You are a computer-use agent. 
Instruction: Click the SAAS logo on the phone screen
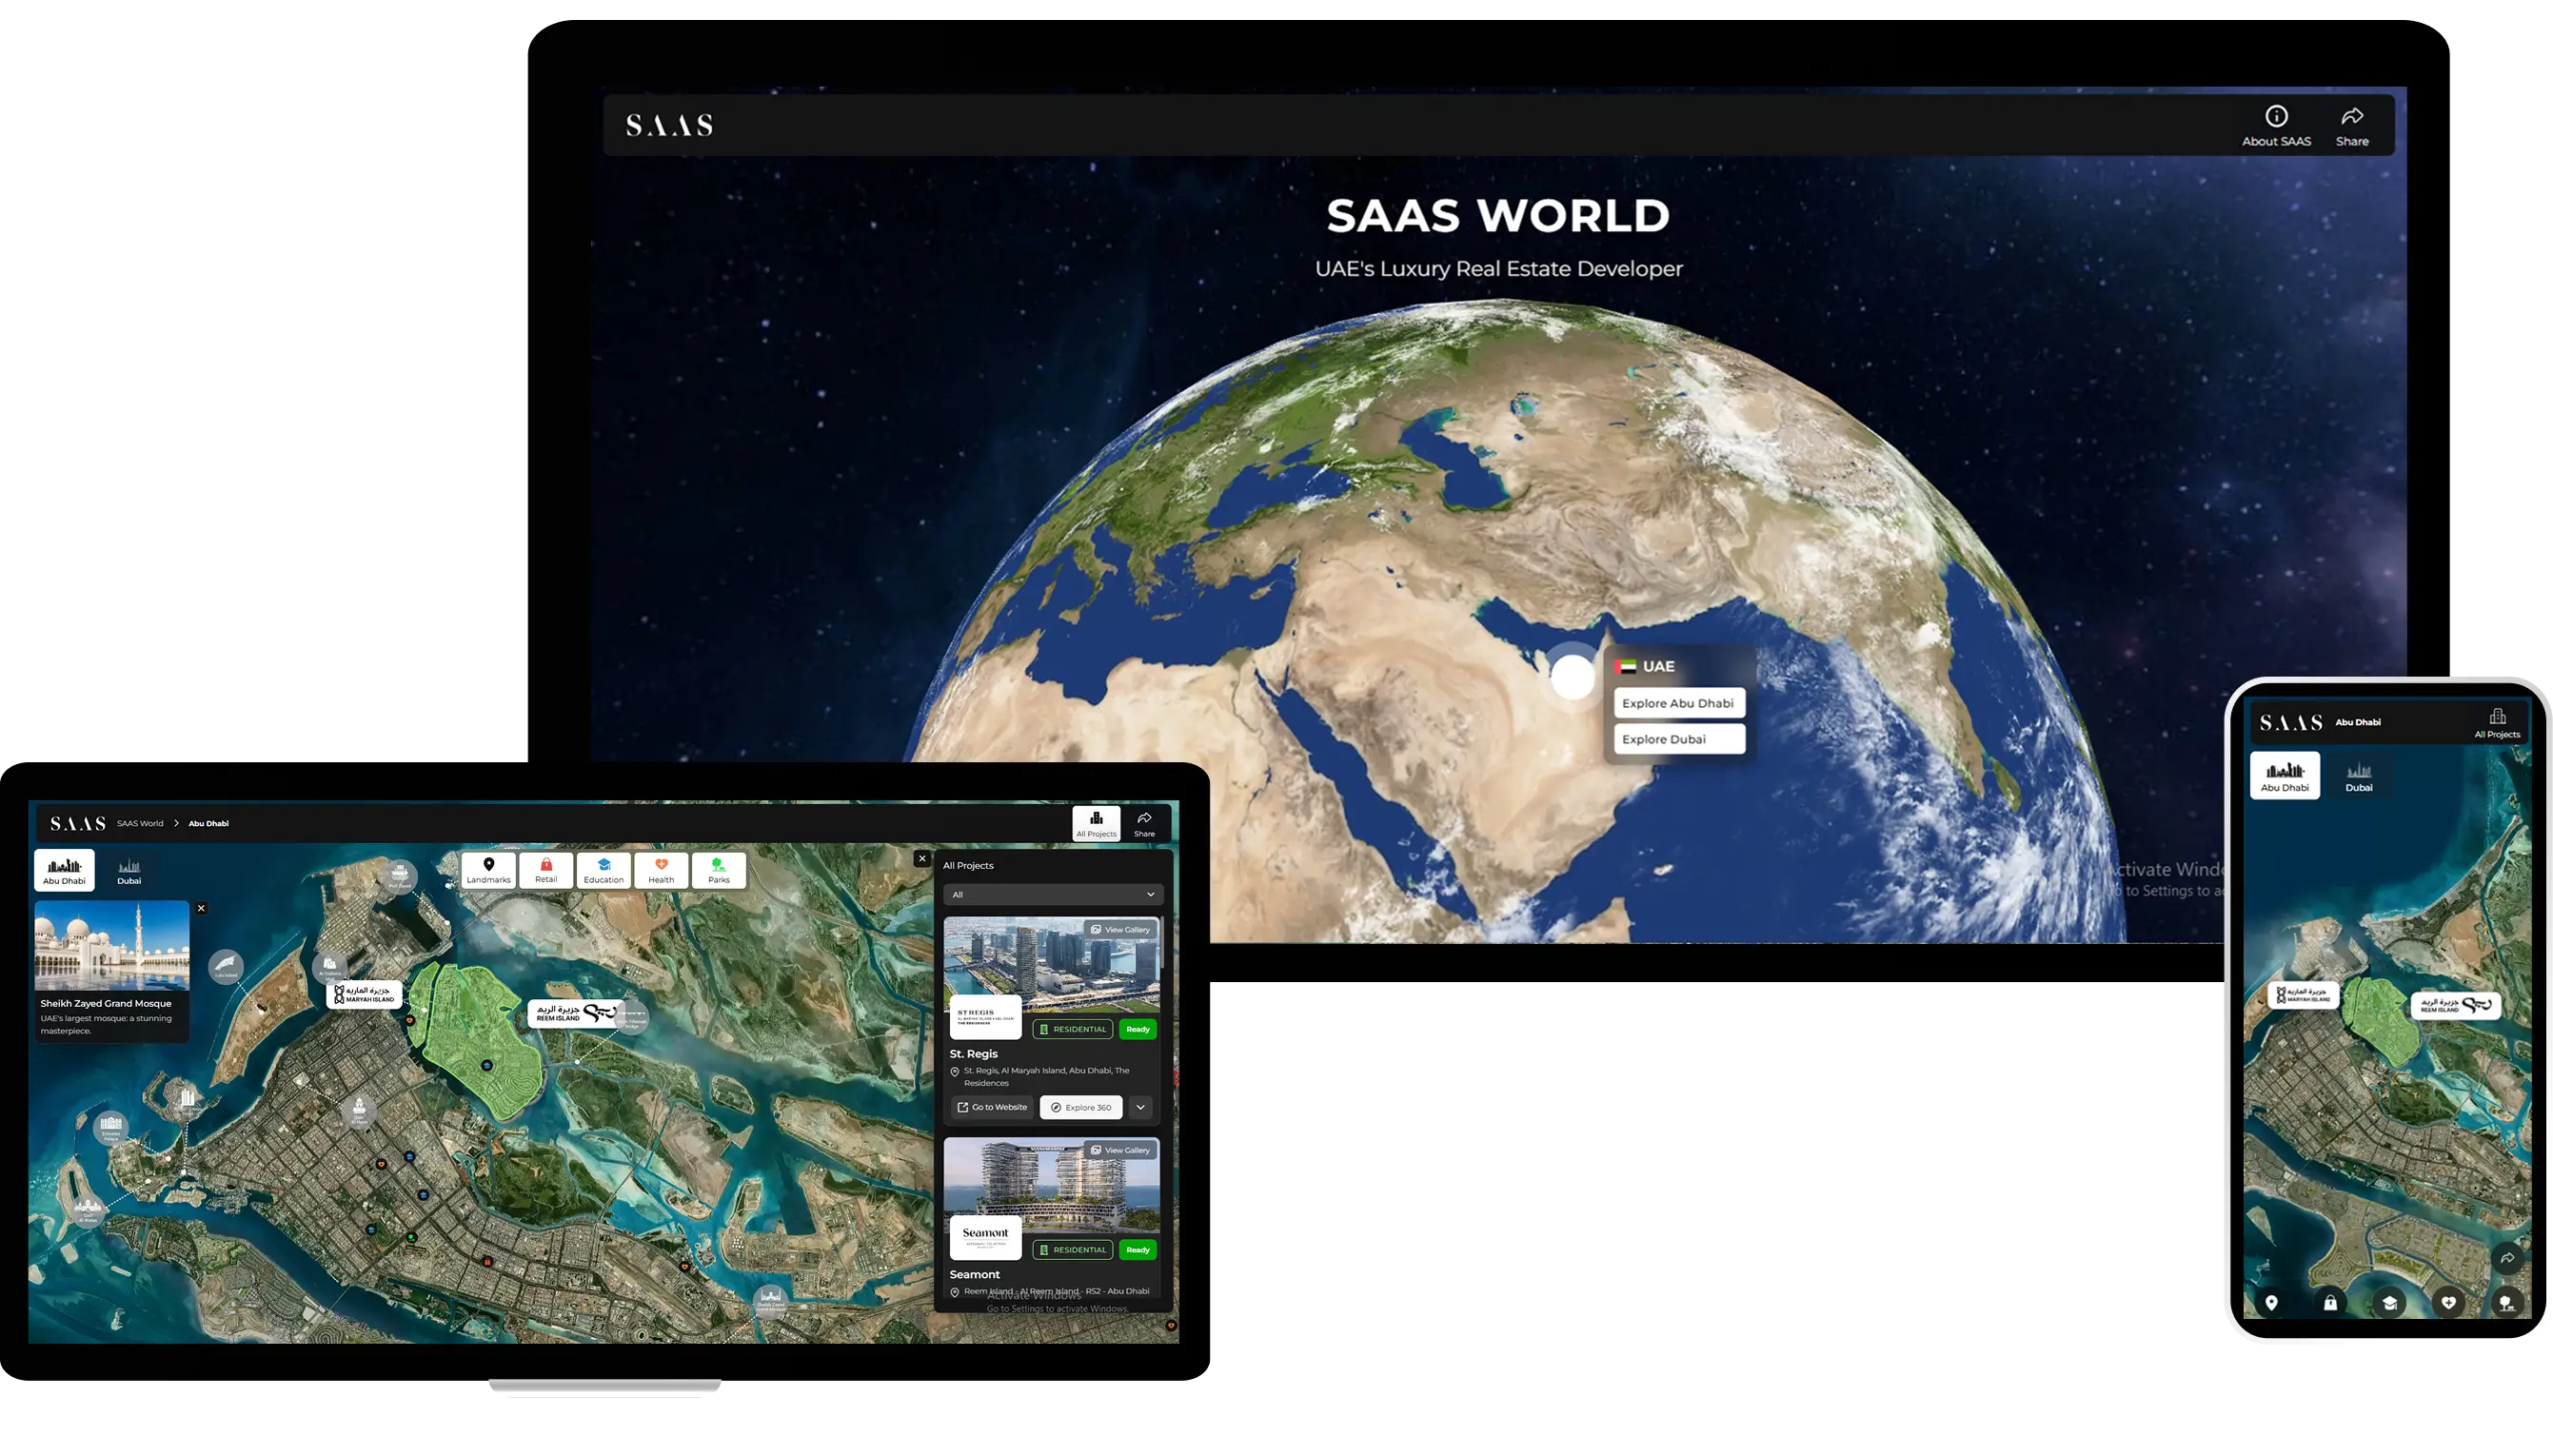[2290, 722]
